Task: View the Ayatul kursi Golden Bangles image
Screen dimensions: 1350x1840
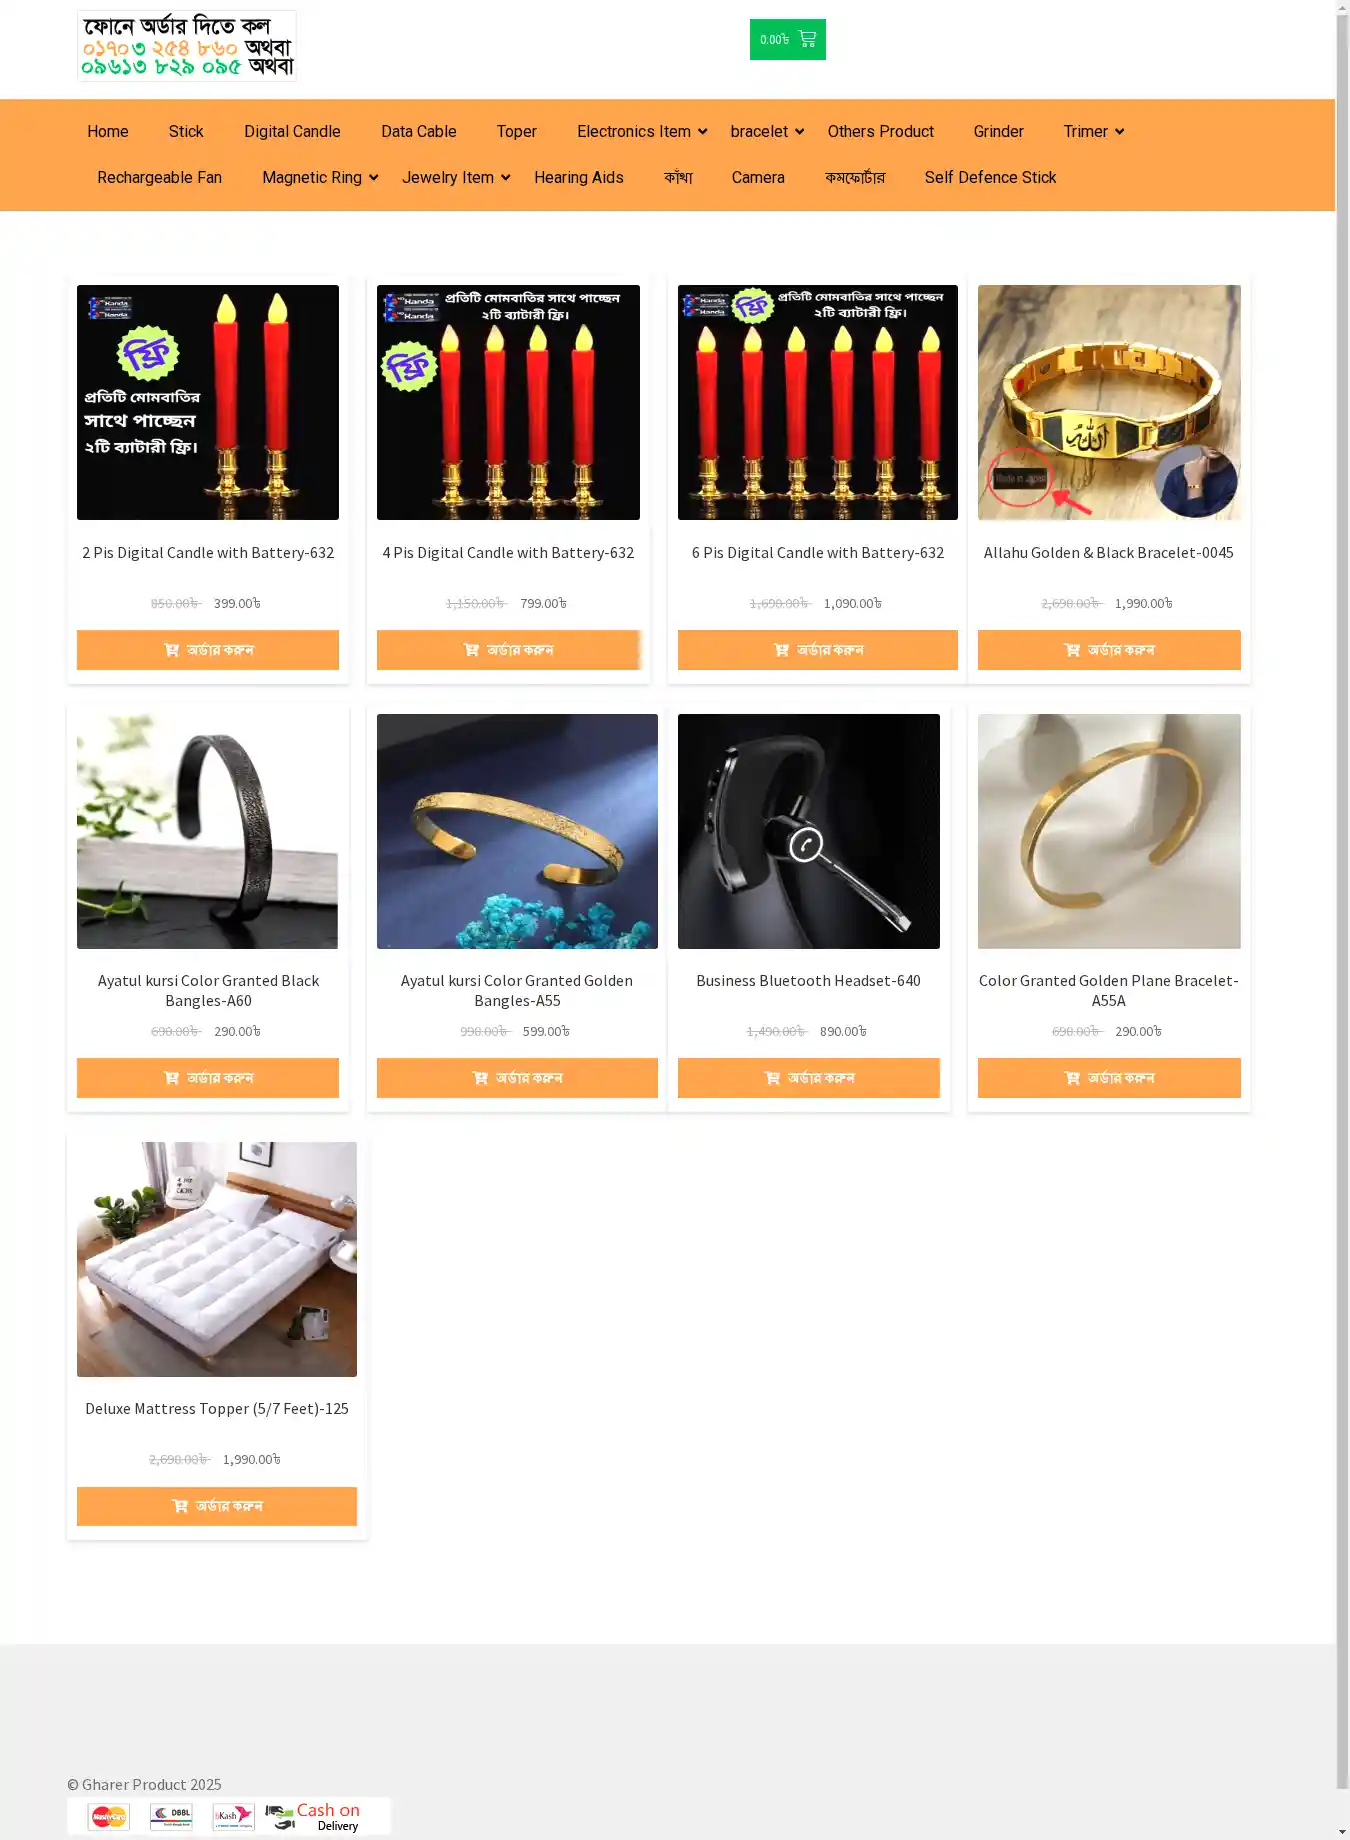Action: coord(517,831)
